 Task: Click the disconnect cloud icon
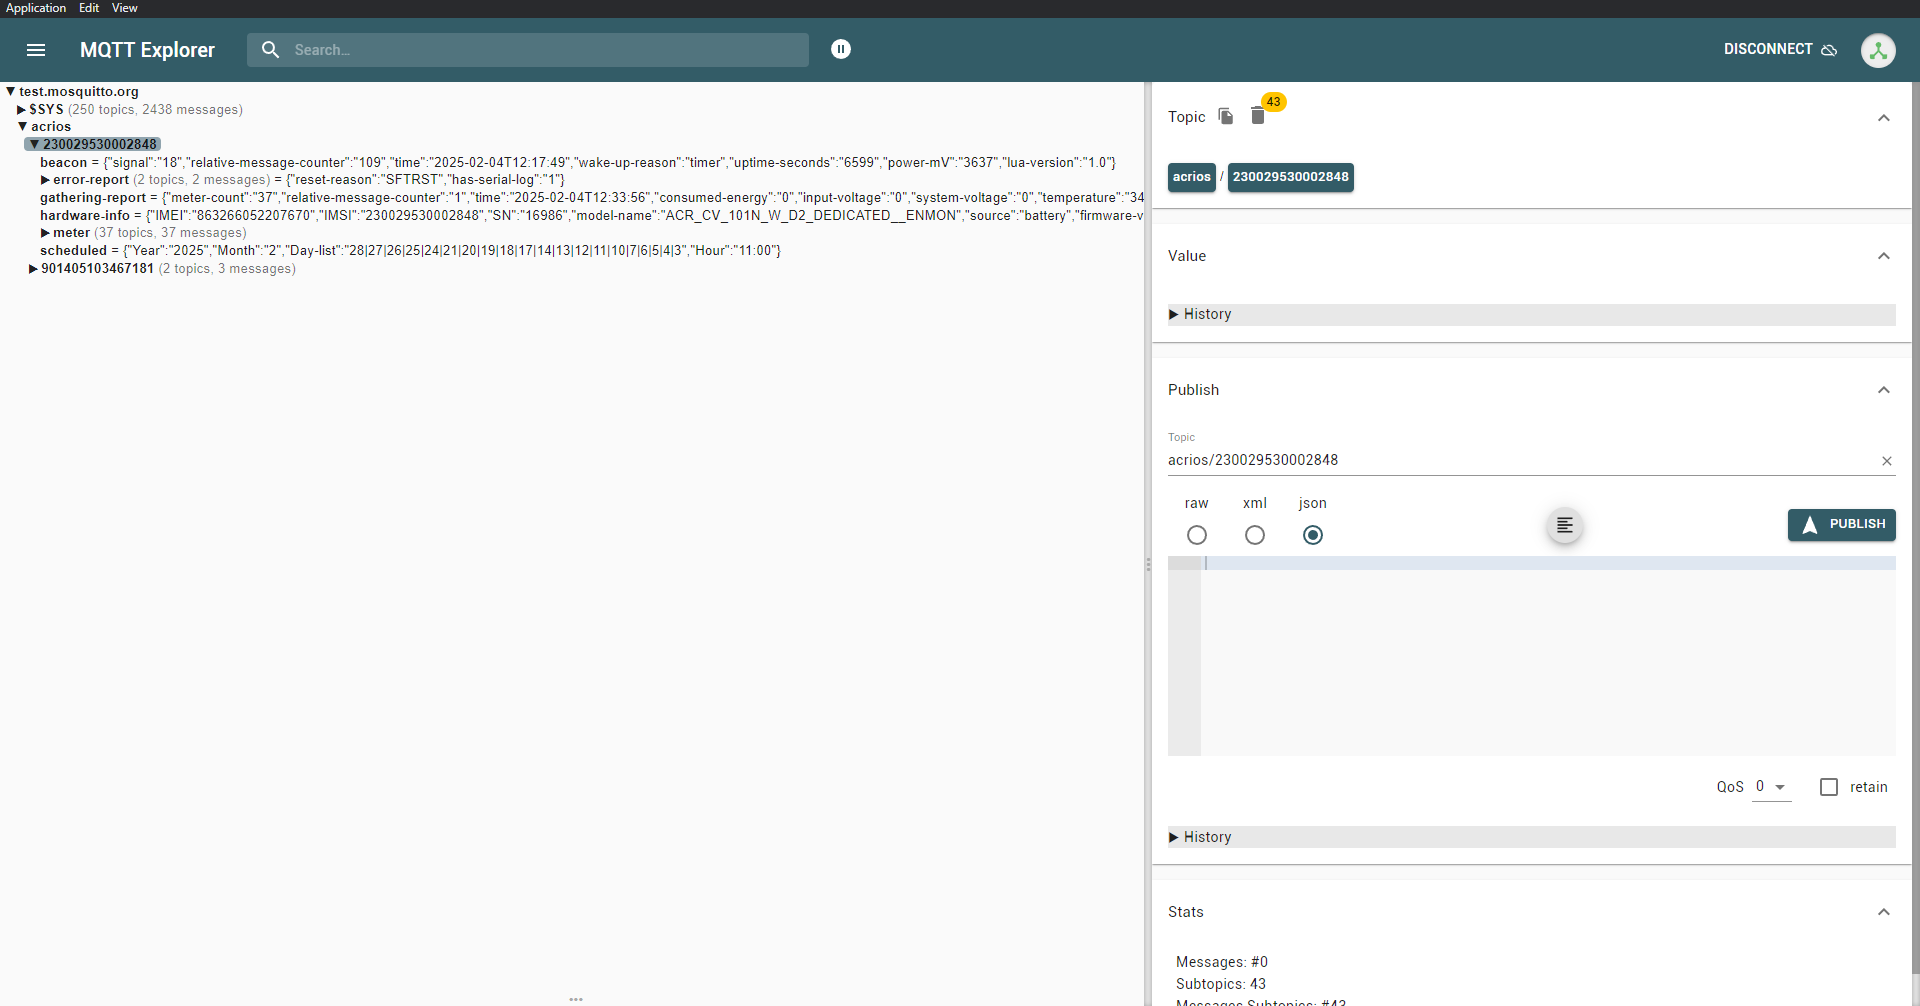[x=1830, y=50]
